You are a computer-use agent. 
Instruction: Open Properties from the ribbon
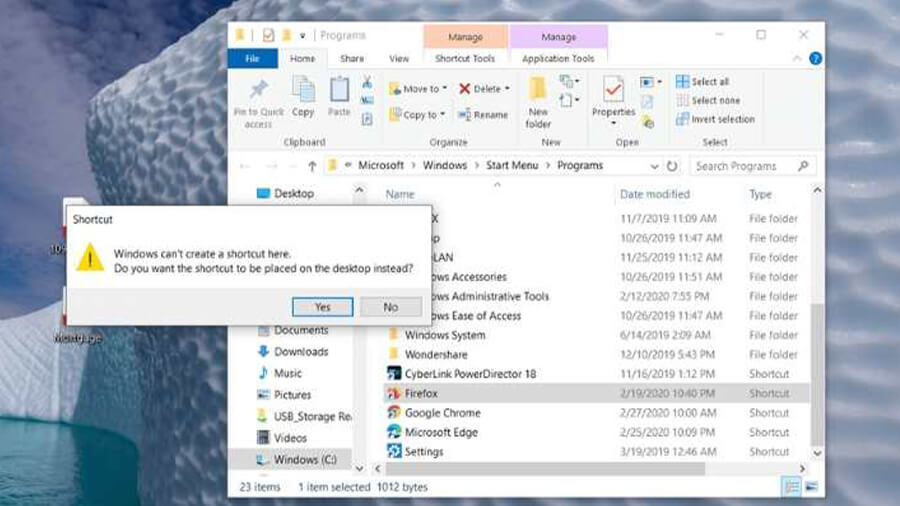pos(613,98)
